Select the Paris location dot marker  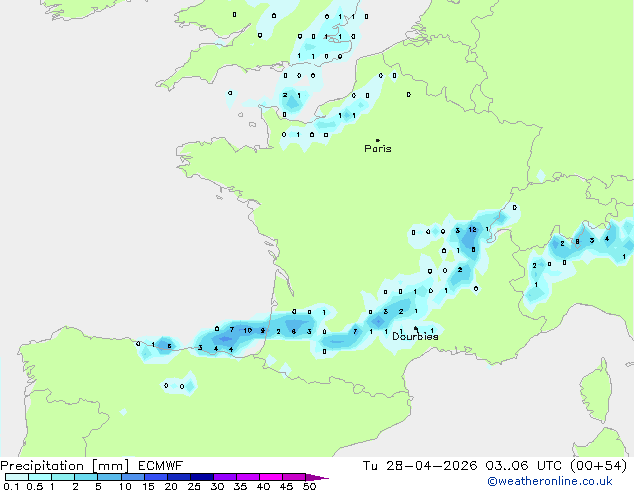(x=378, y=140)
